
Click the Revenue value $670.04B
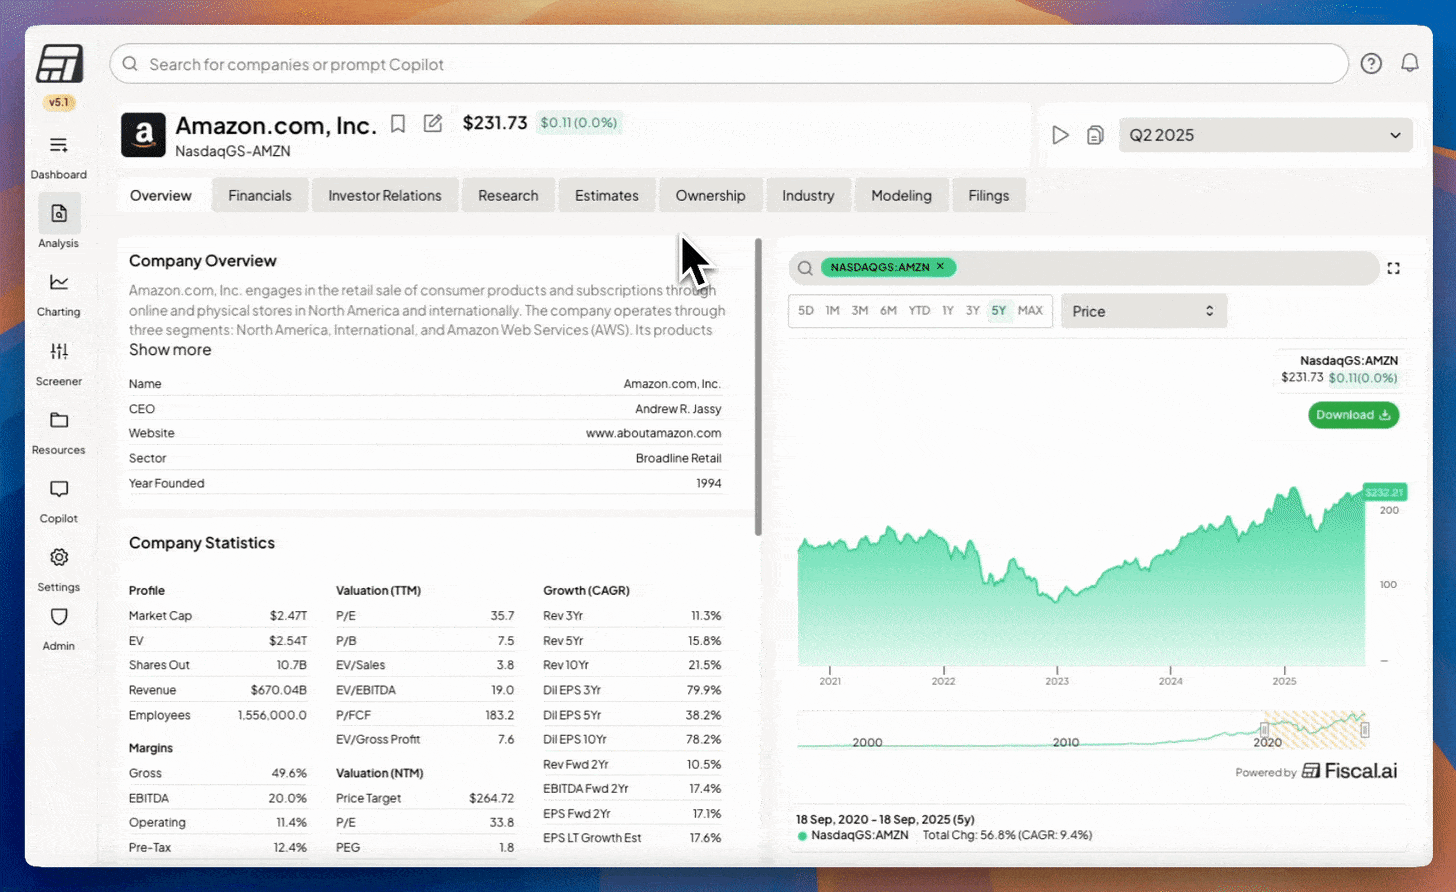(x=278, y=690)
